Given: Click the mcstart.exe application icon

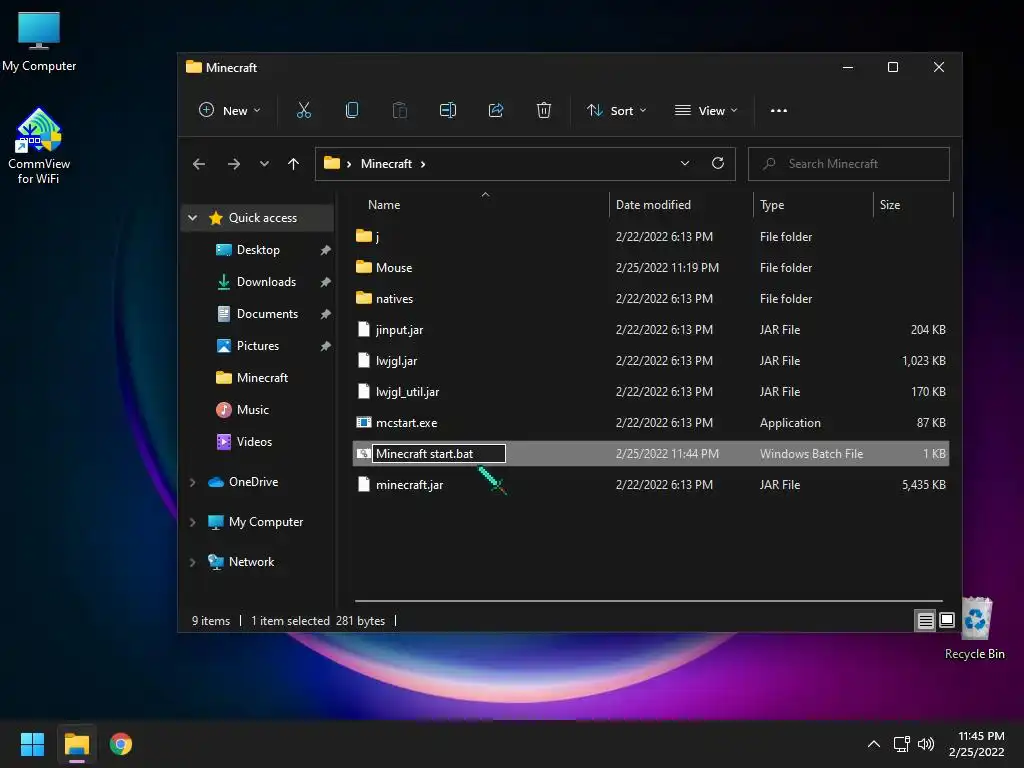Looking at the screenshot, I should click(x=364, y=423).
